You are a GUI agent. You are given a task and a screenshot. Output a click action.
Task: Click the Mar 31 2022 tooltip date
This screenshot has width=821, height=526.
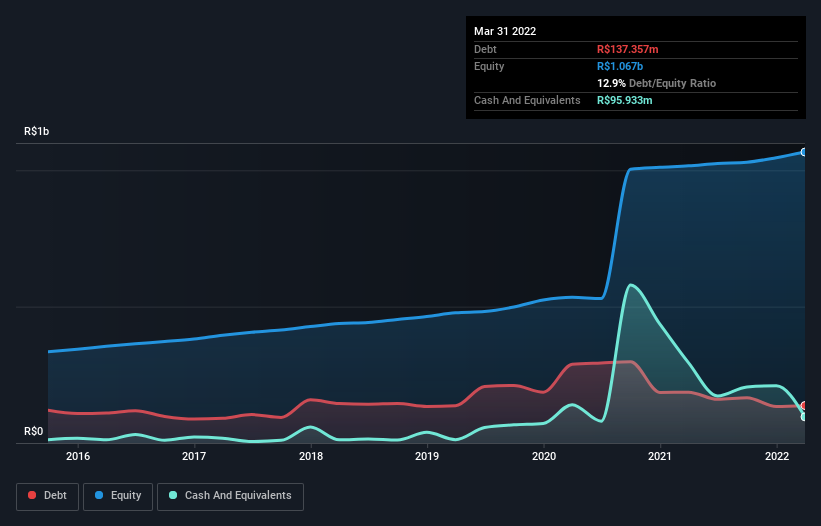[x=505, y=31]
